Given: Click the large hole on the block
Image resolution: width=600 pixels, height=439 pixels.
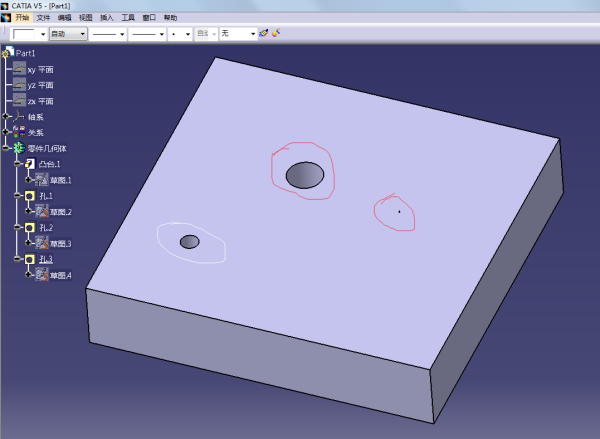Looking at the screenshot, I should point(304,176).
